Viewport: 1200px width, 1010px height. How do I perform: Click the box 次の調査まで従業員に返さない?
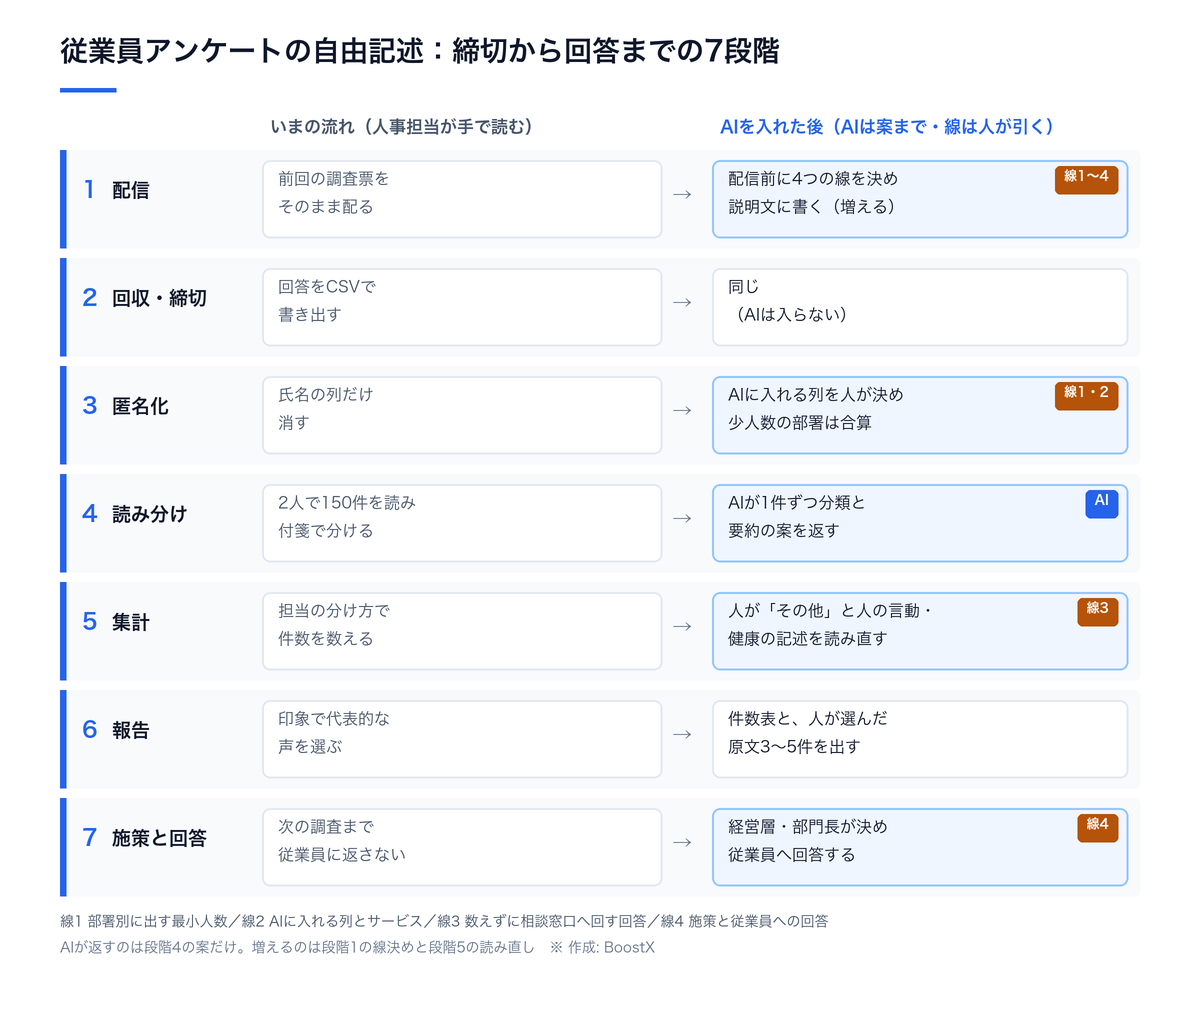462,847
